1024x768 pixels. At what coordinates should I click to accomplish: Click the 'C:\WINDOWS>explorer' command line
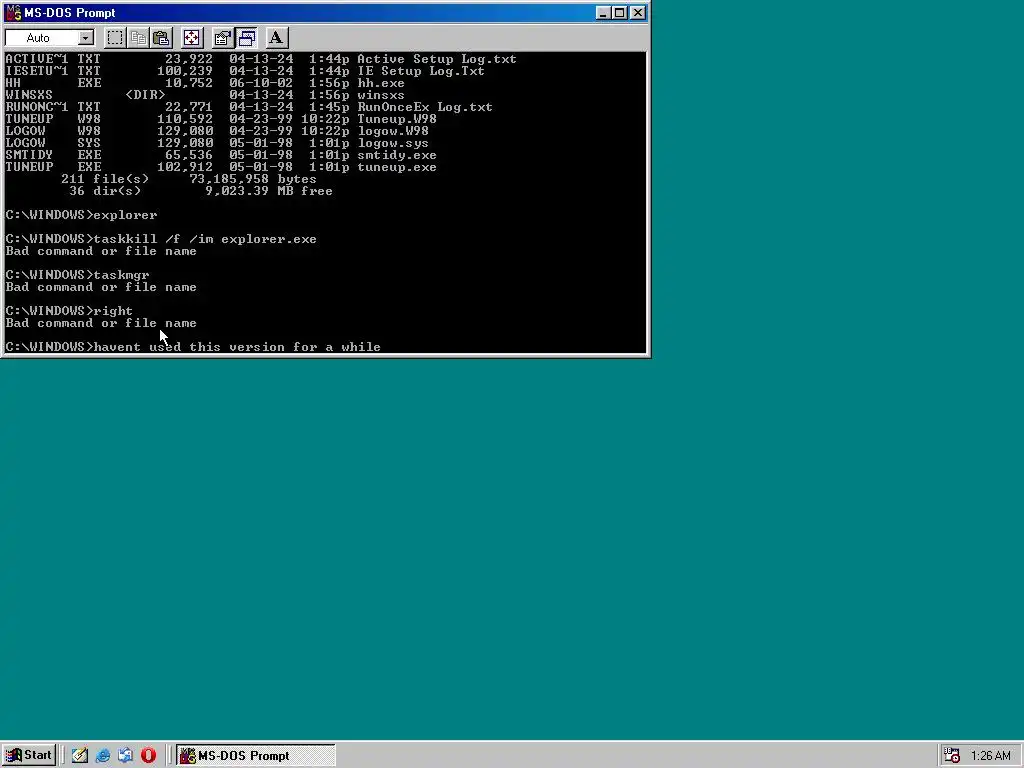coord(81,215)
